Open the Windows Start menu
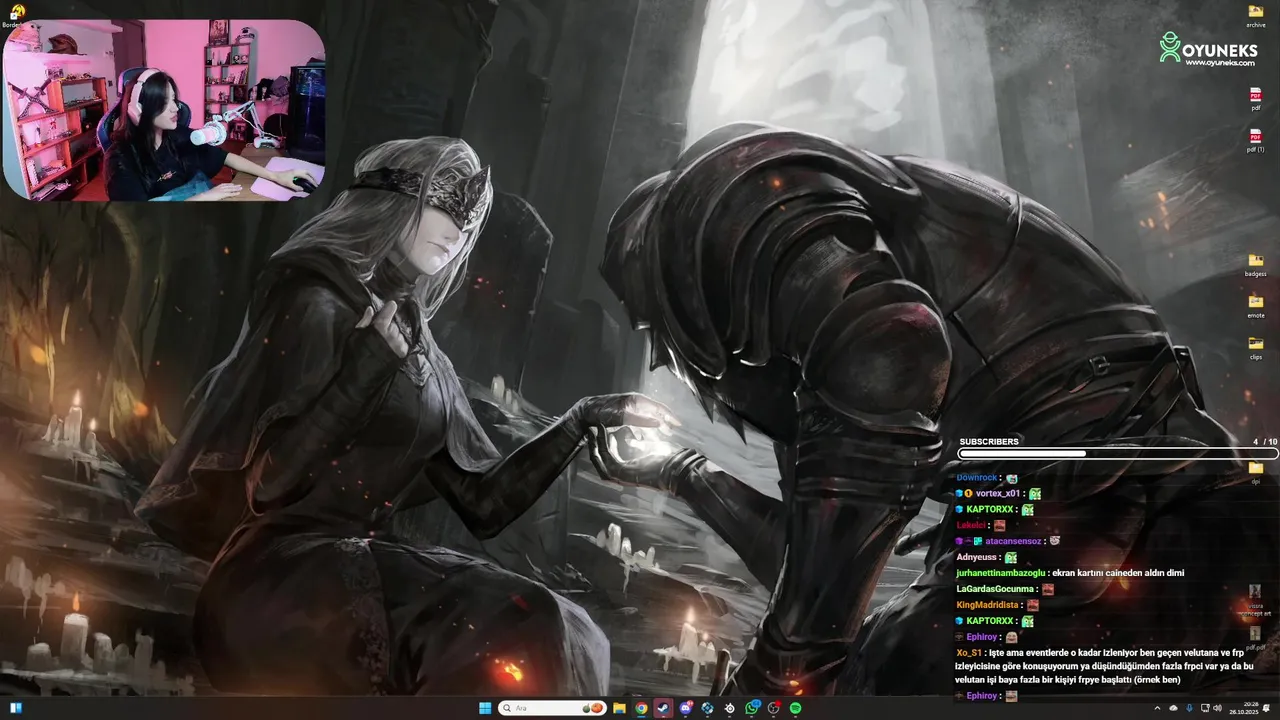1280x720 pixels. pos(485,708)
